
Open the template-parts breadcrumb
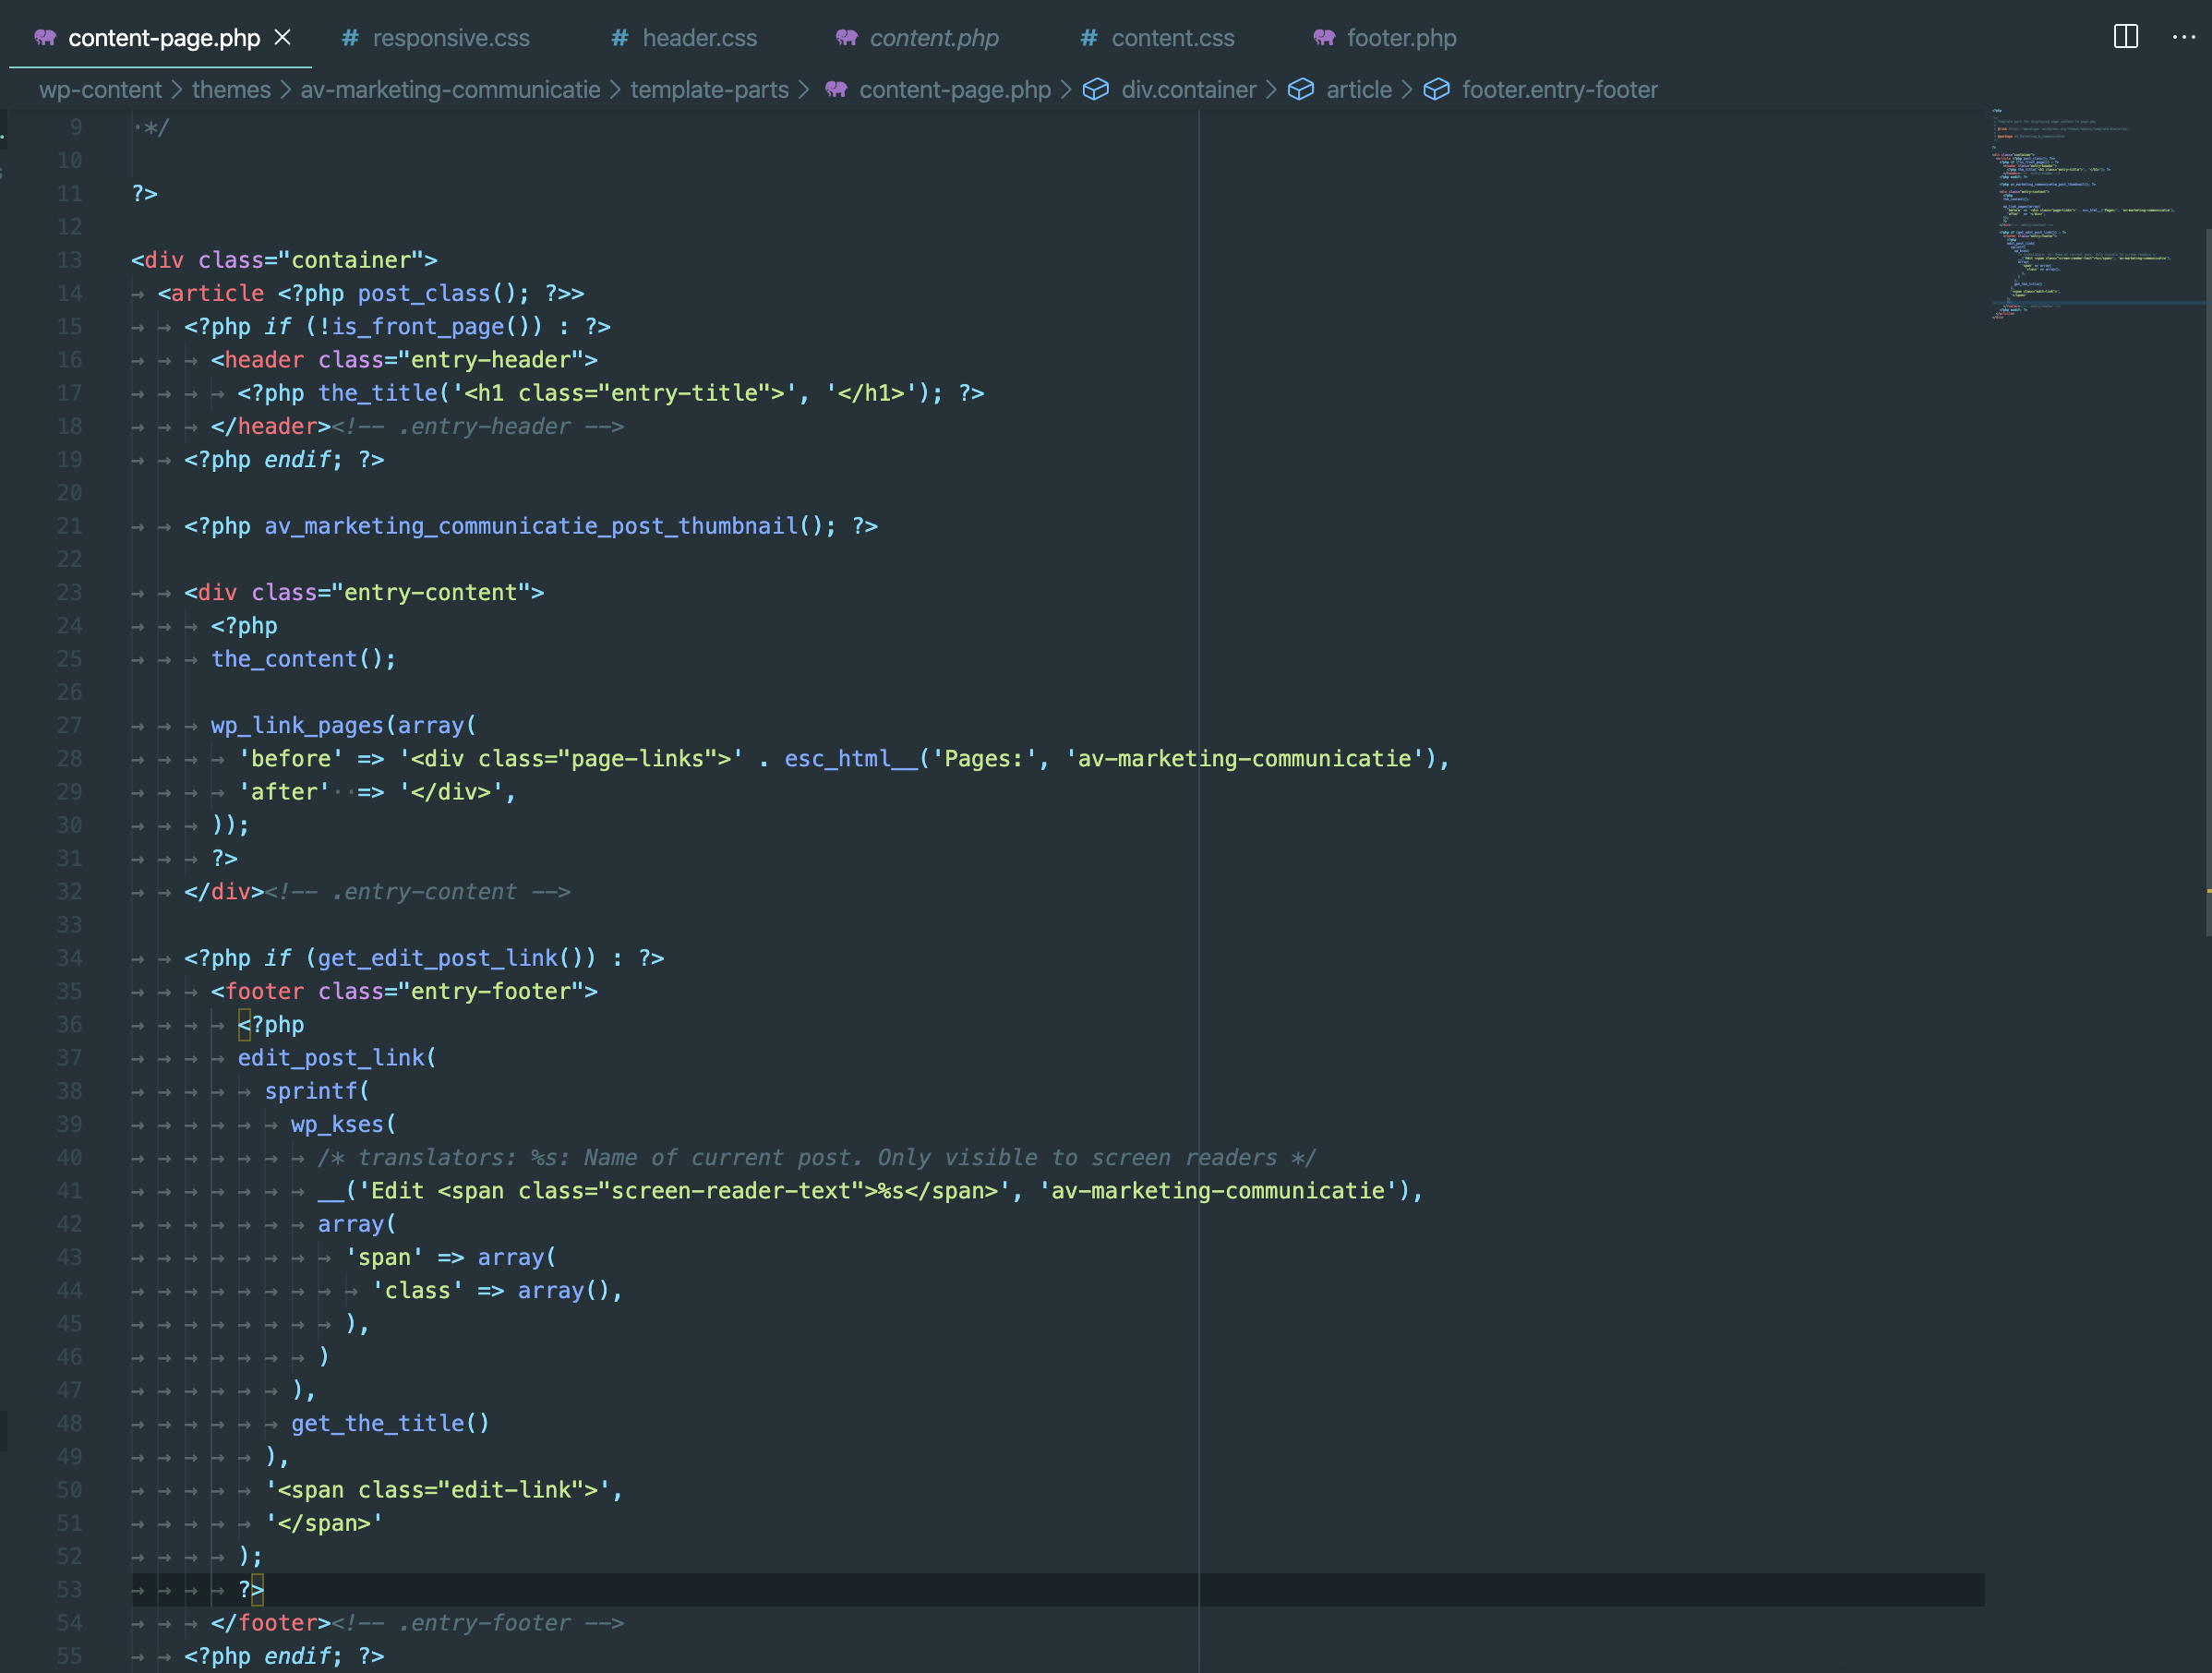pos(709,90)
